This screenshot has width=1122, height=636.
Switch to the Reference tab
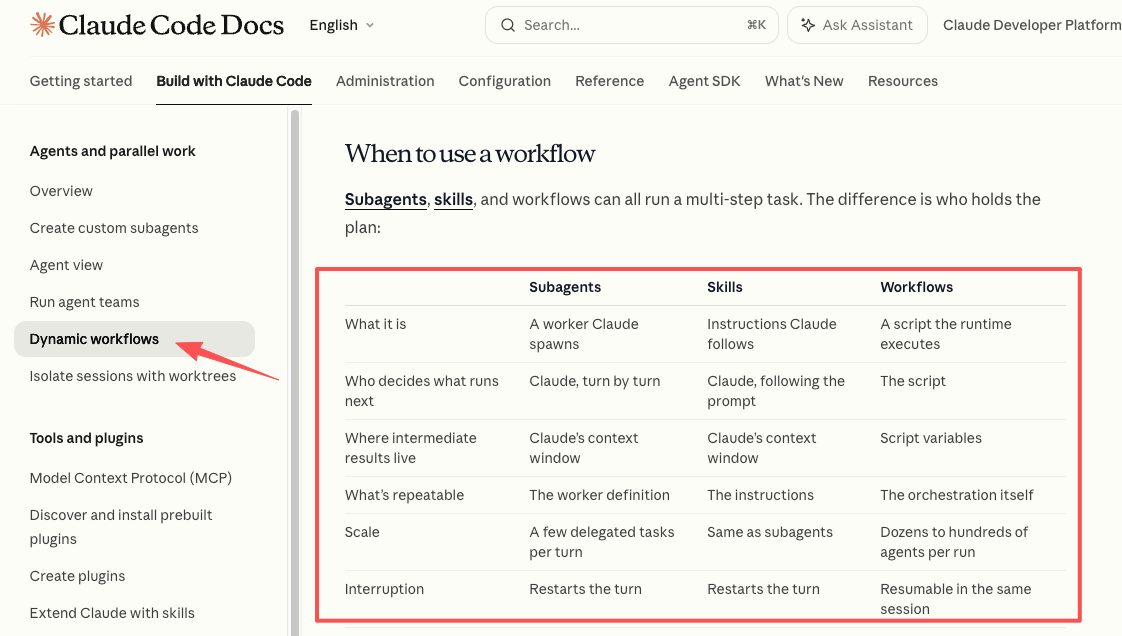point(610,81)
